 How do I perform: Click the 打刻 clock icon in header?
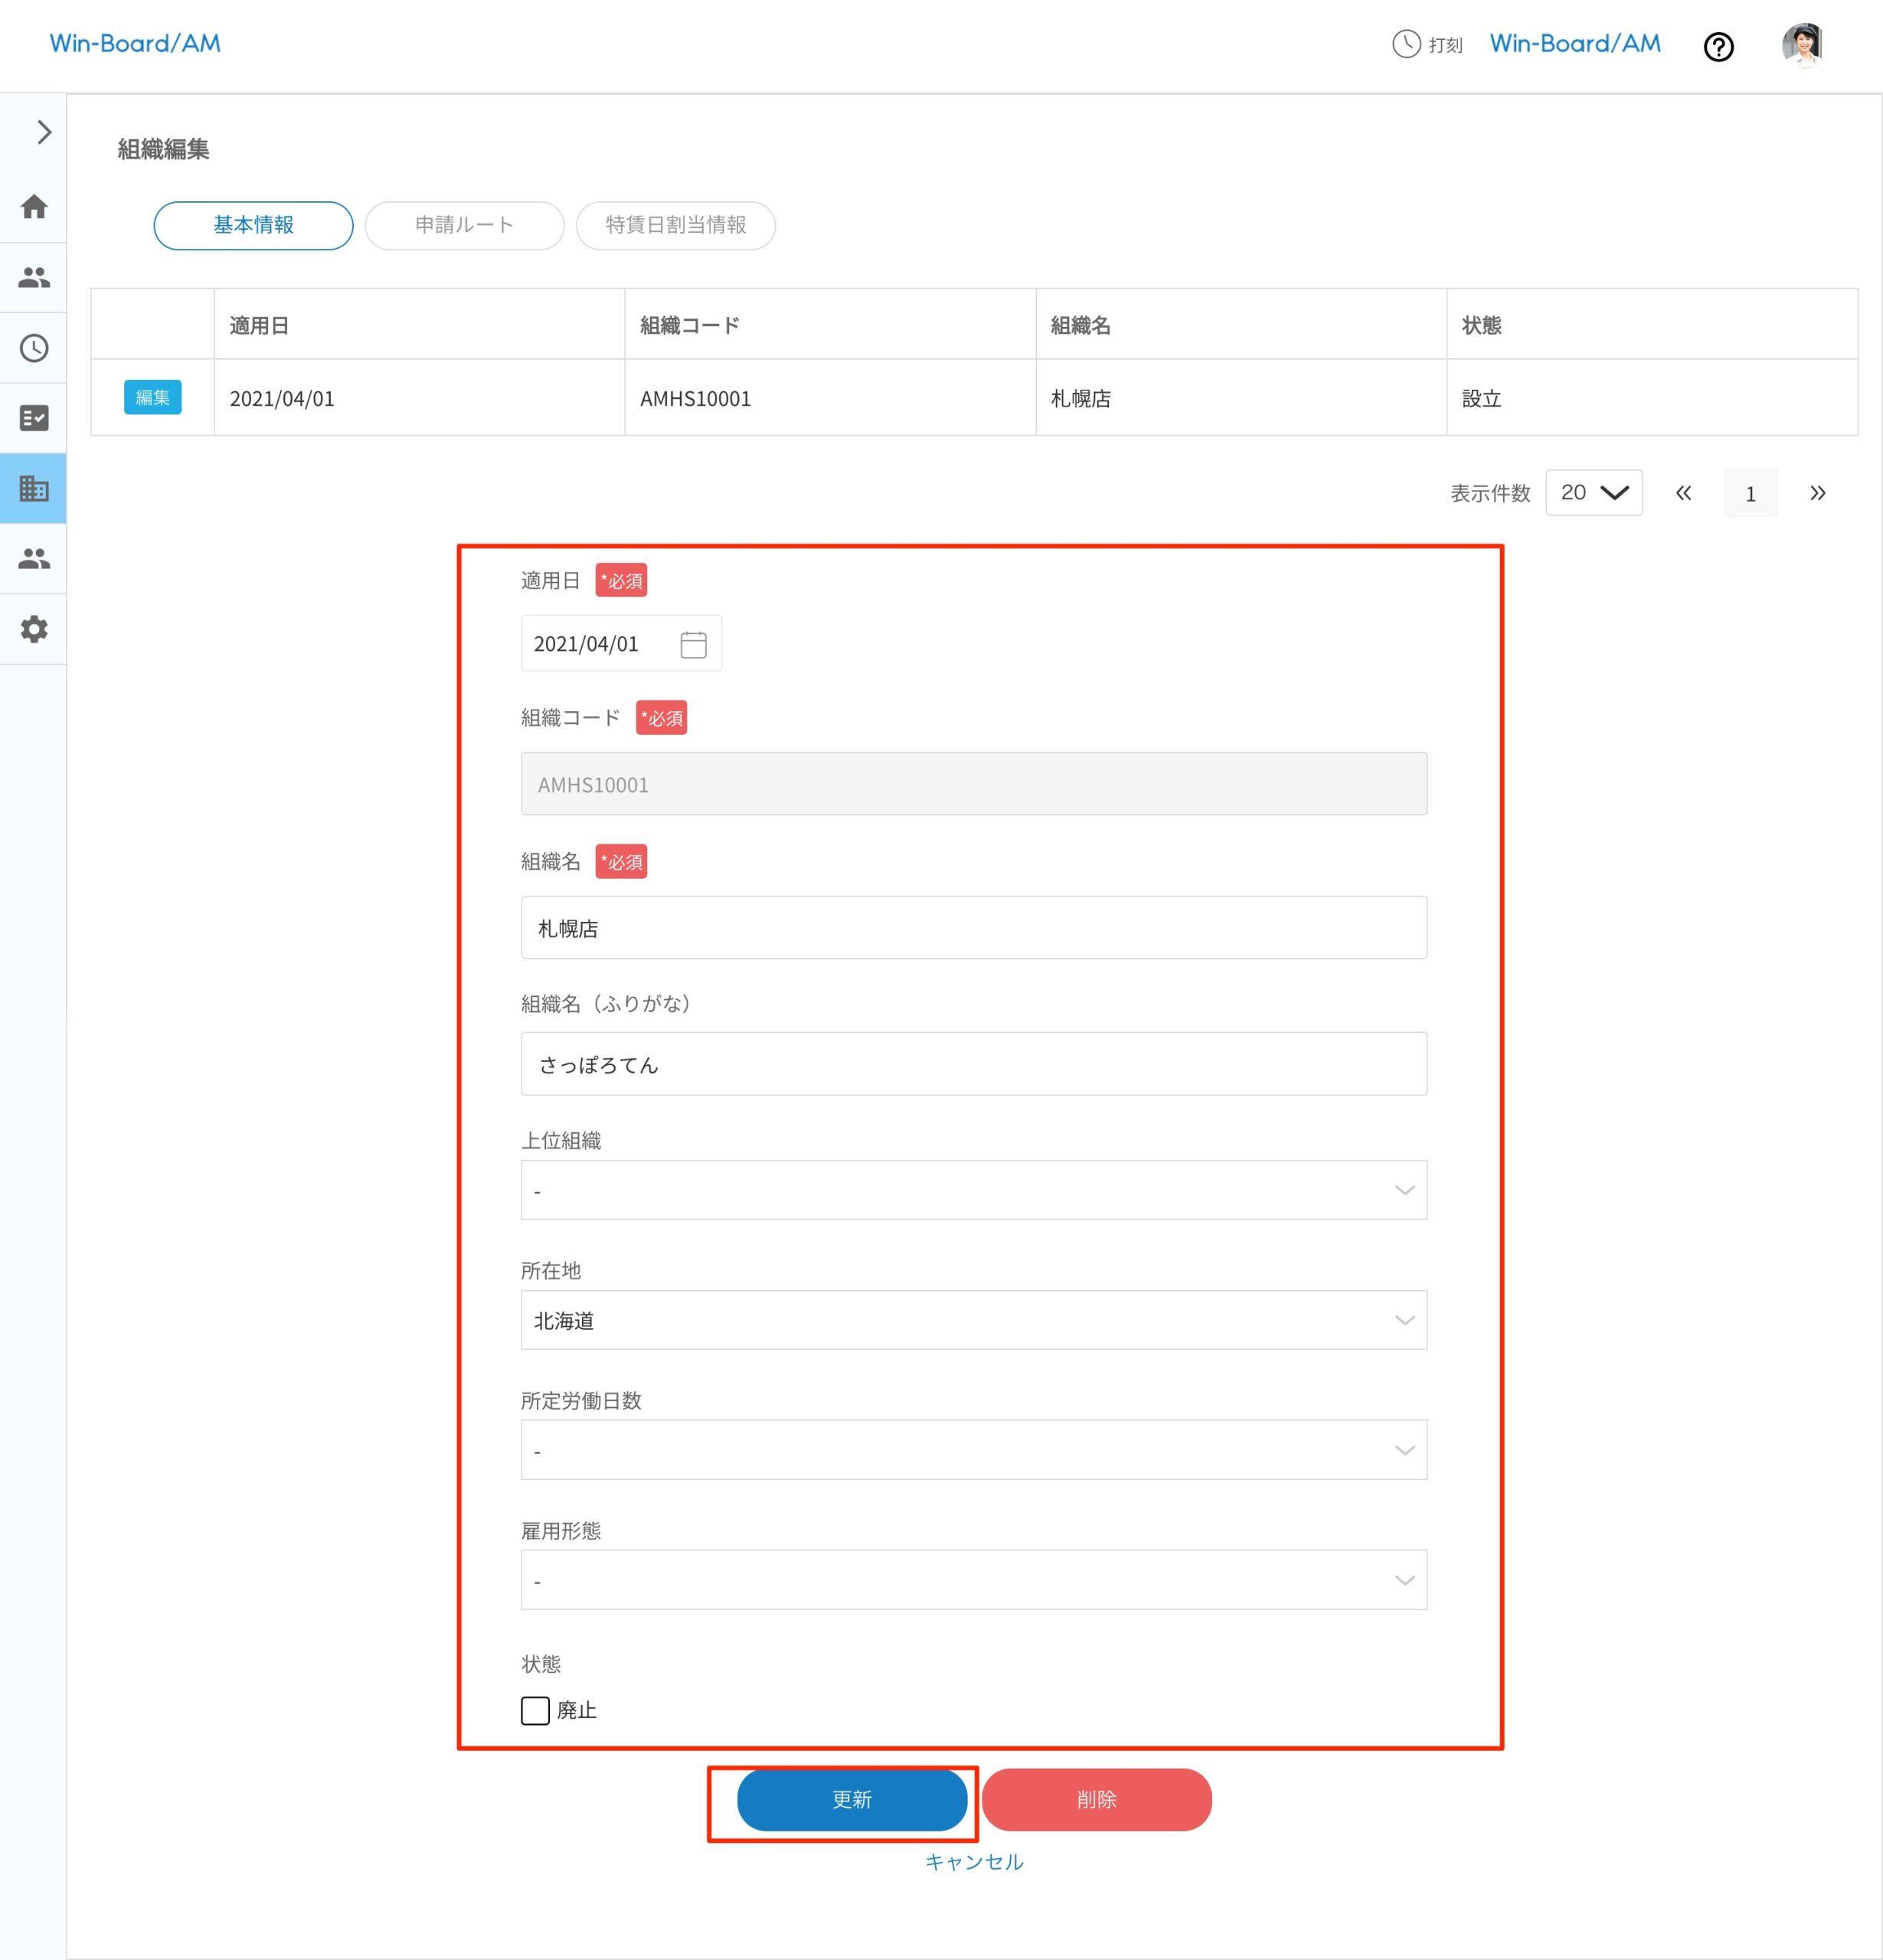pos(1406,44)
